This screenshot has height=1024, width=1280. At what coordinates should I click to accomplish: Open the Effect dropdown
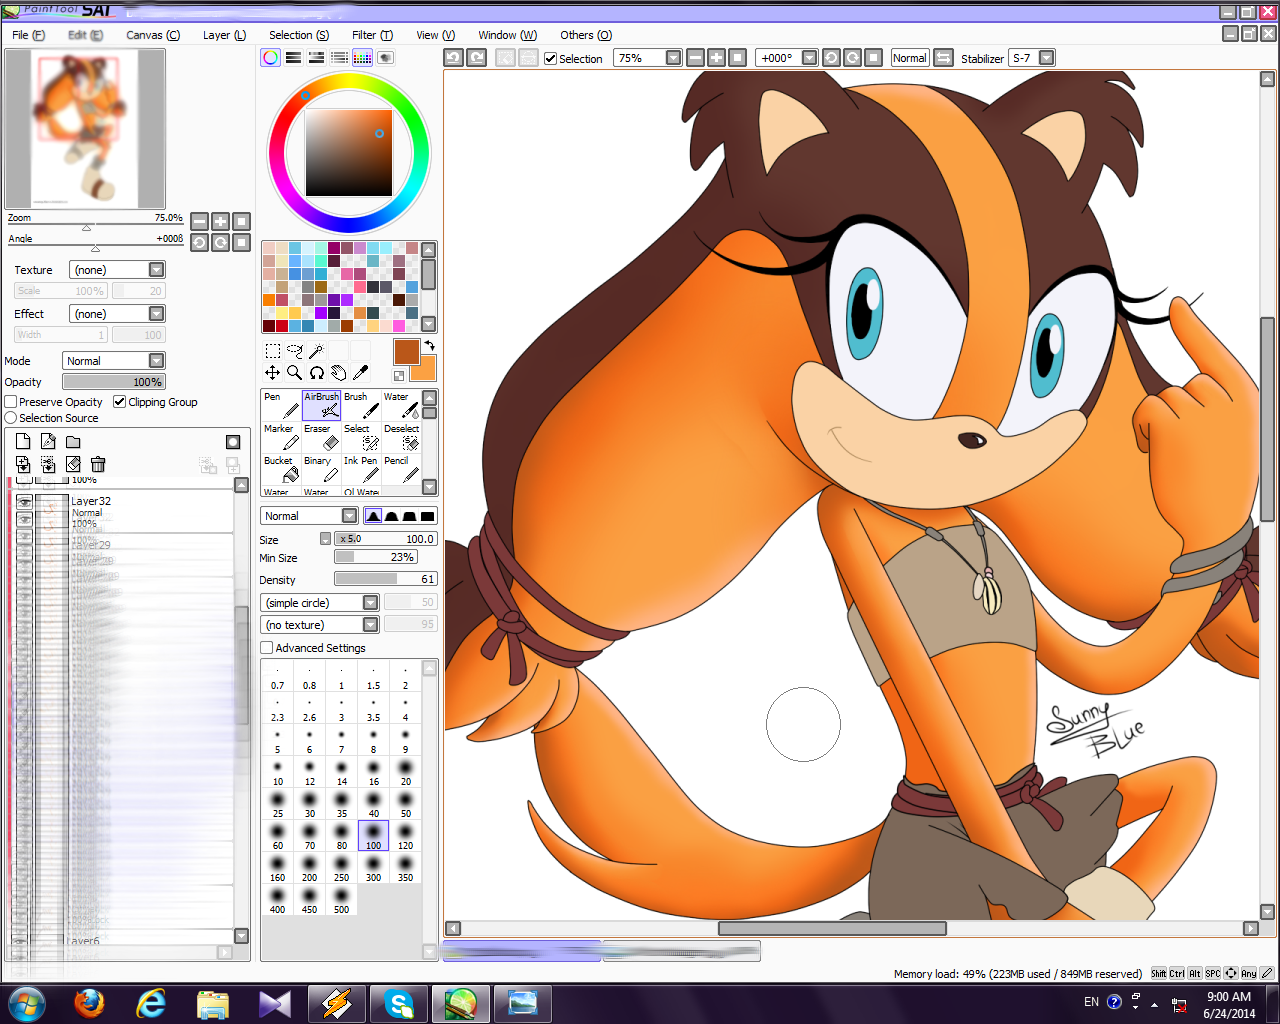(117, 314)
